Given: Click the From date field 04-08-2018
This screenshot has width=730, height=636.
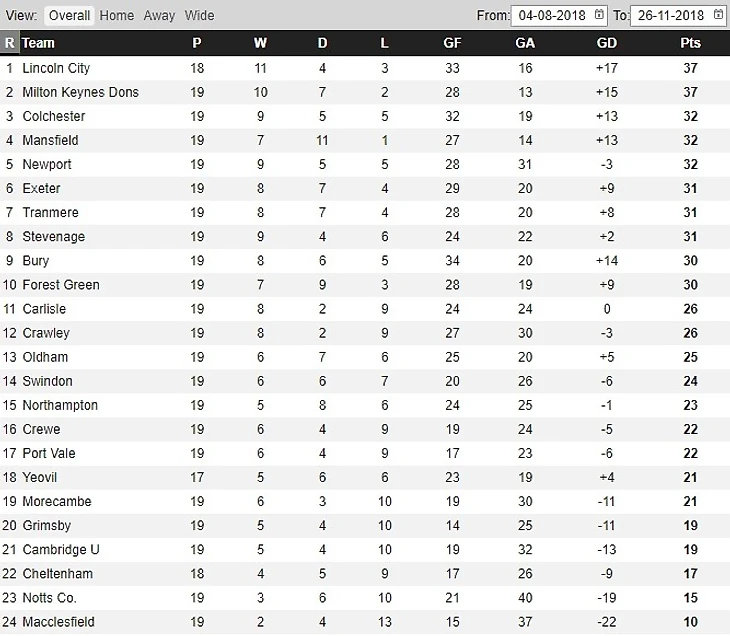Looking at the screenshot, I should [x=559, y=15].
